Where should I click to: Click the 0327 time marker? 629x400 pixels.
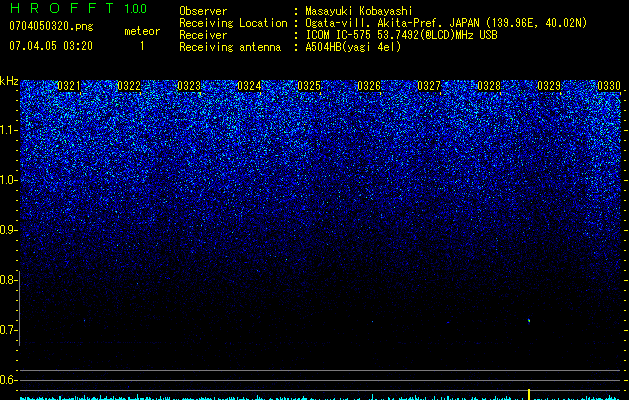[429, 86]
